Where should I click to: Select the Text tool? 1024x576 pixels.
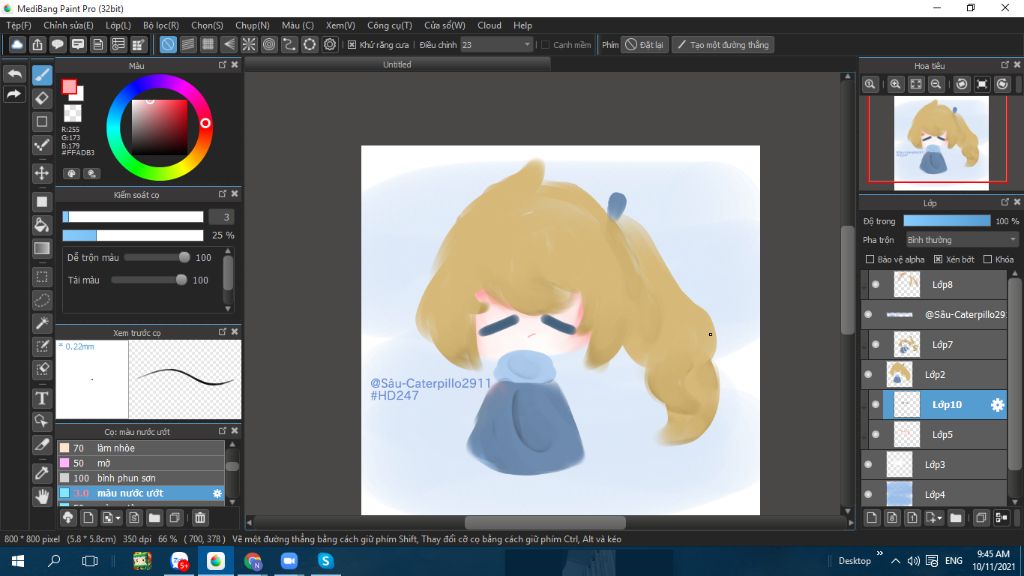(x=42, y=398)
